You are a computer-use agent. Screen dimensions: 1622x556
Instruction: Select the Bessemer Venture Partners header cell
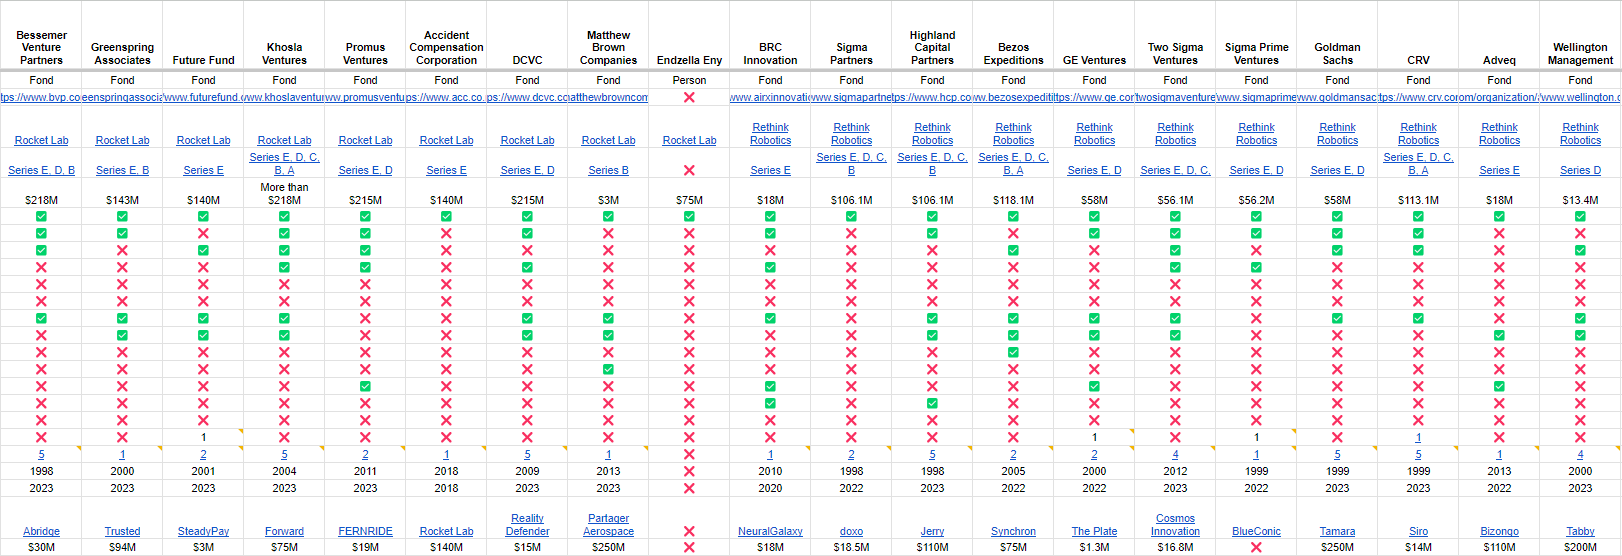pyautogui.click(x=41, y=47)
